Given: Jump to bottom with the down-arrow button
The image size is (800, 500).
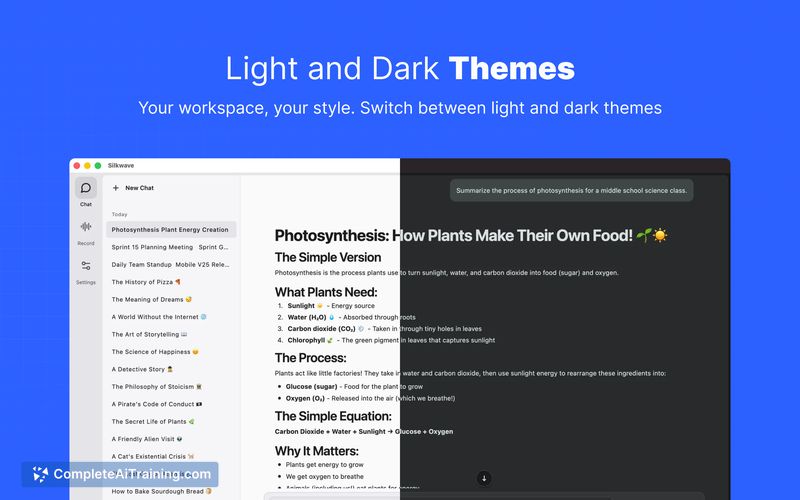Looking at the screenshot, I should tap(484, 478).
